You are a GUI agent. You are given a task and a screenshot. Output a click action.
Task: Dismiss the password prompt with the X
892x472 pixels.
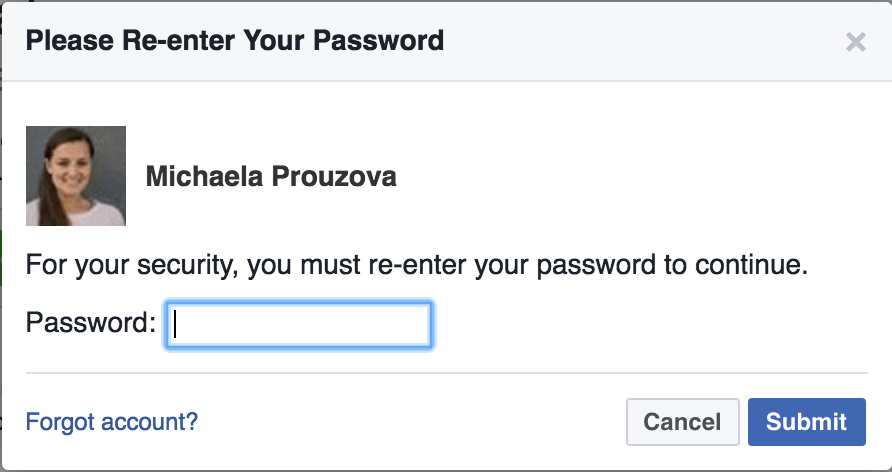point(855,42)
